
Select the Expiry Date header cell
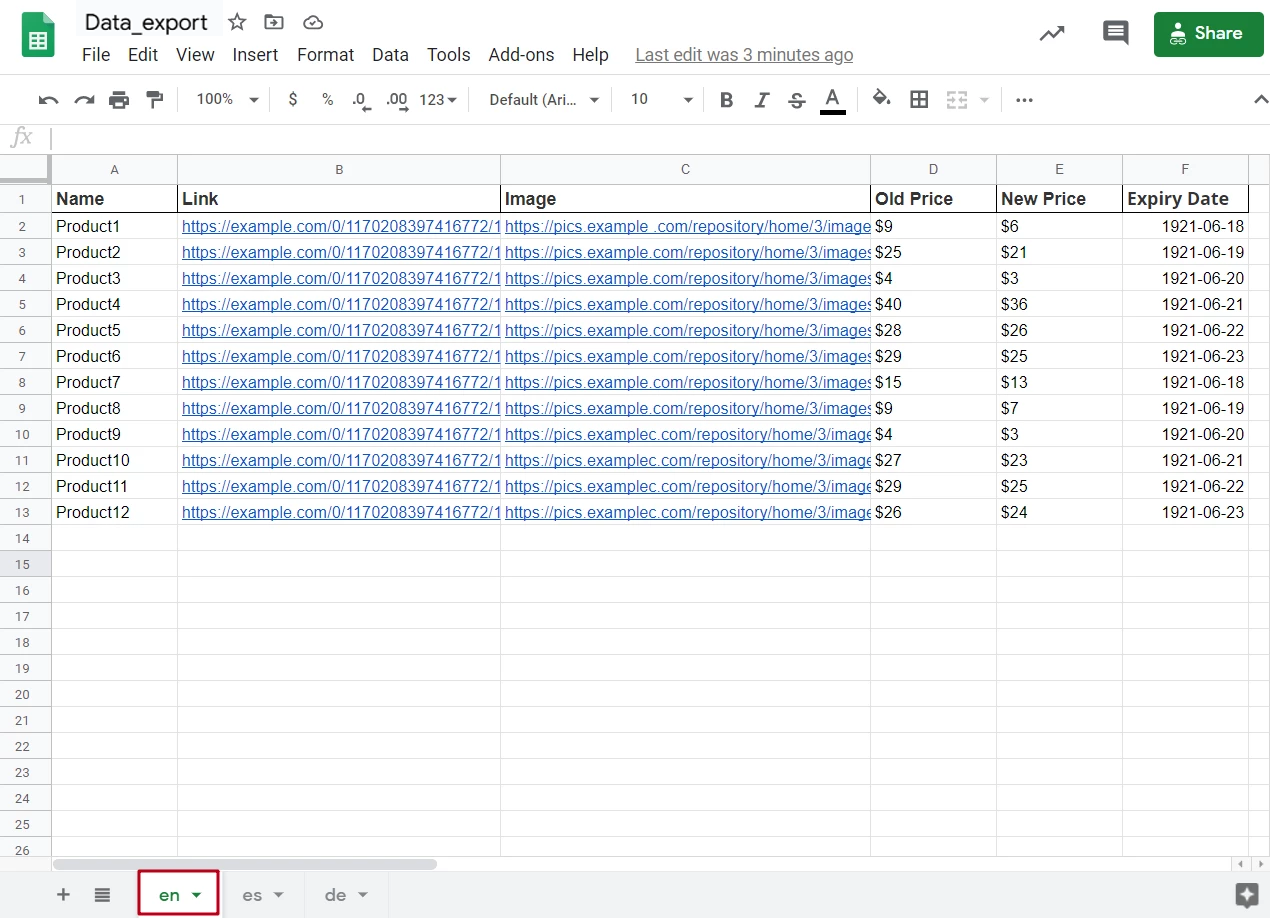coord(1185,199)
